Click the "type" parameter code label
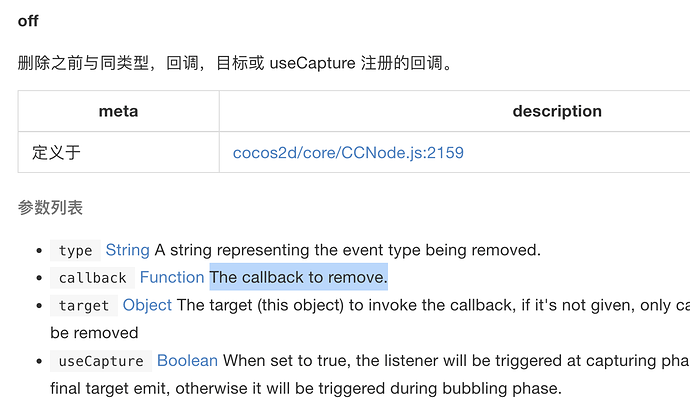This screenshot has height=409, width=690. click(75, 251)
